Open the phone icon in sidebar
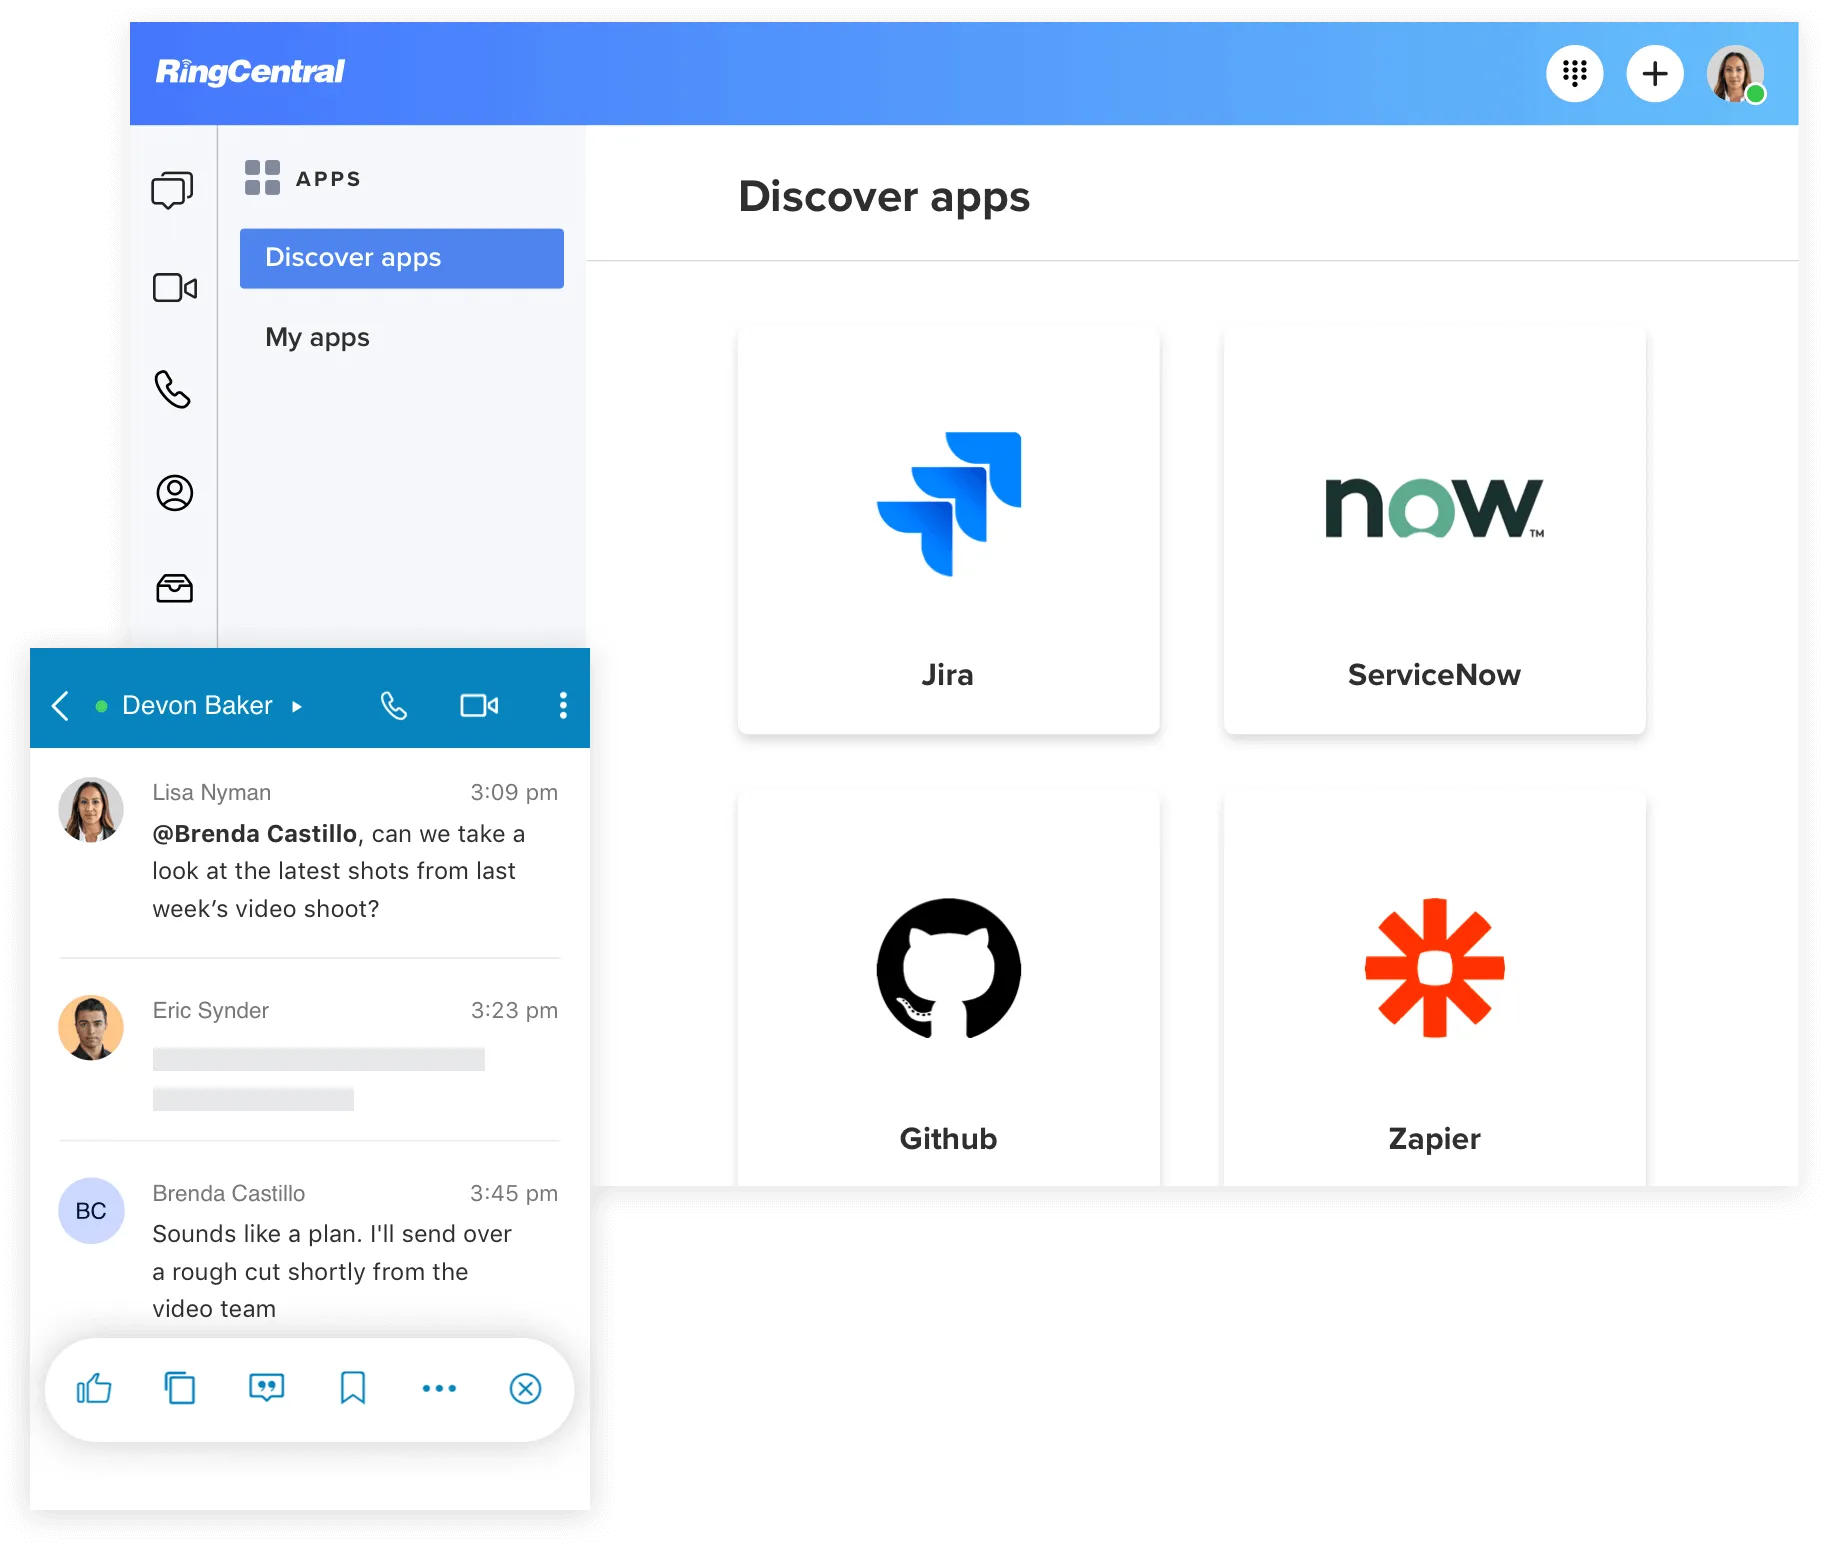Screen dimensions: 1828x1544 point(173,390)
